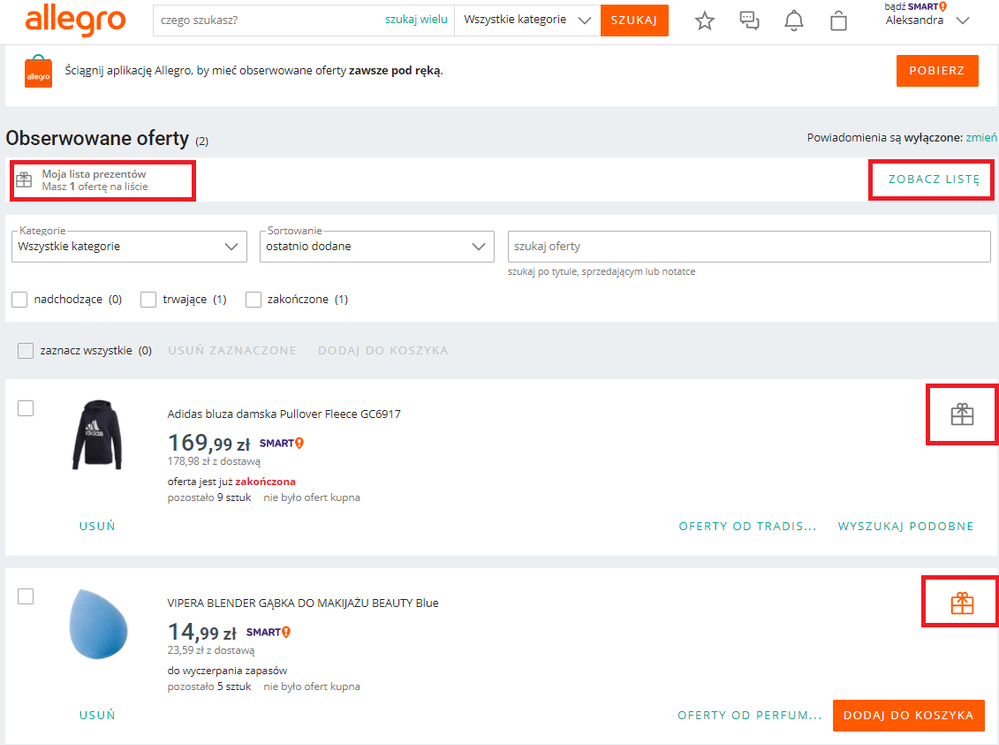Screen dimensions: 999x745
Task: Focus the czego szukasz search field
Action: coord(270,20)
